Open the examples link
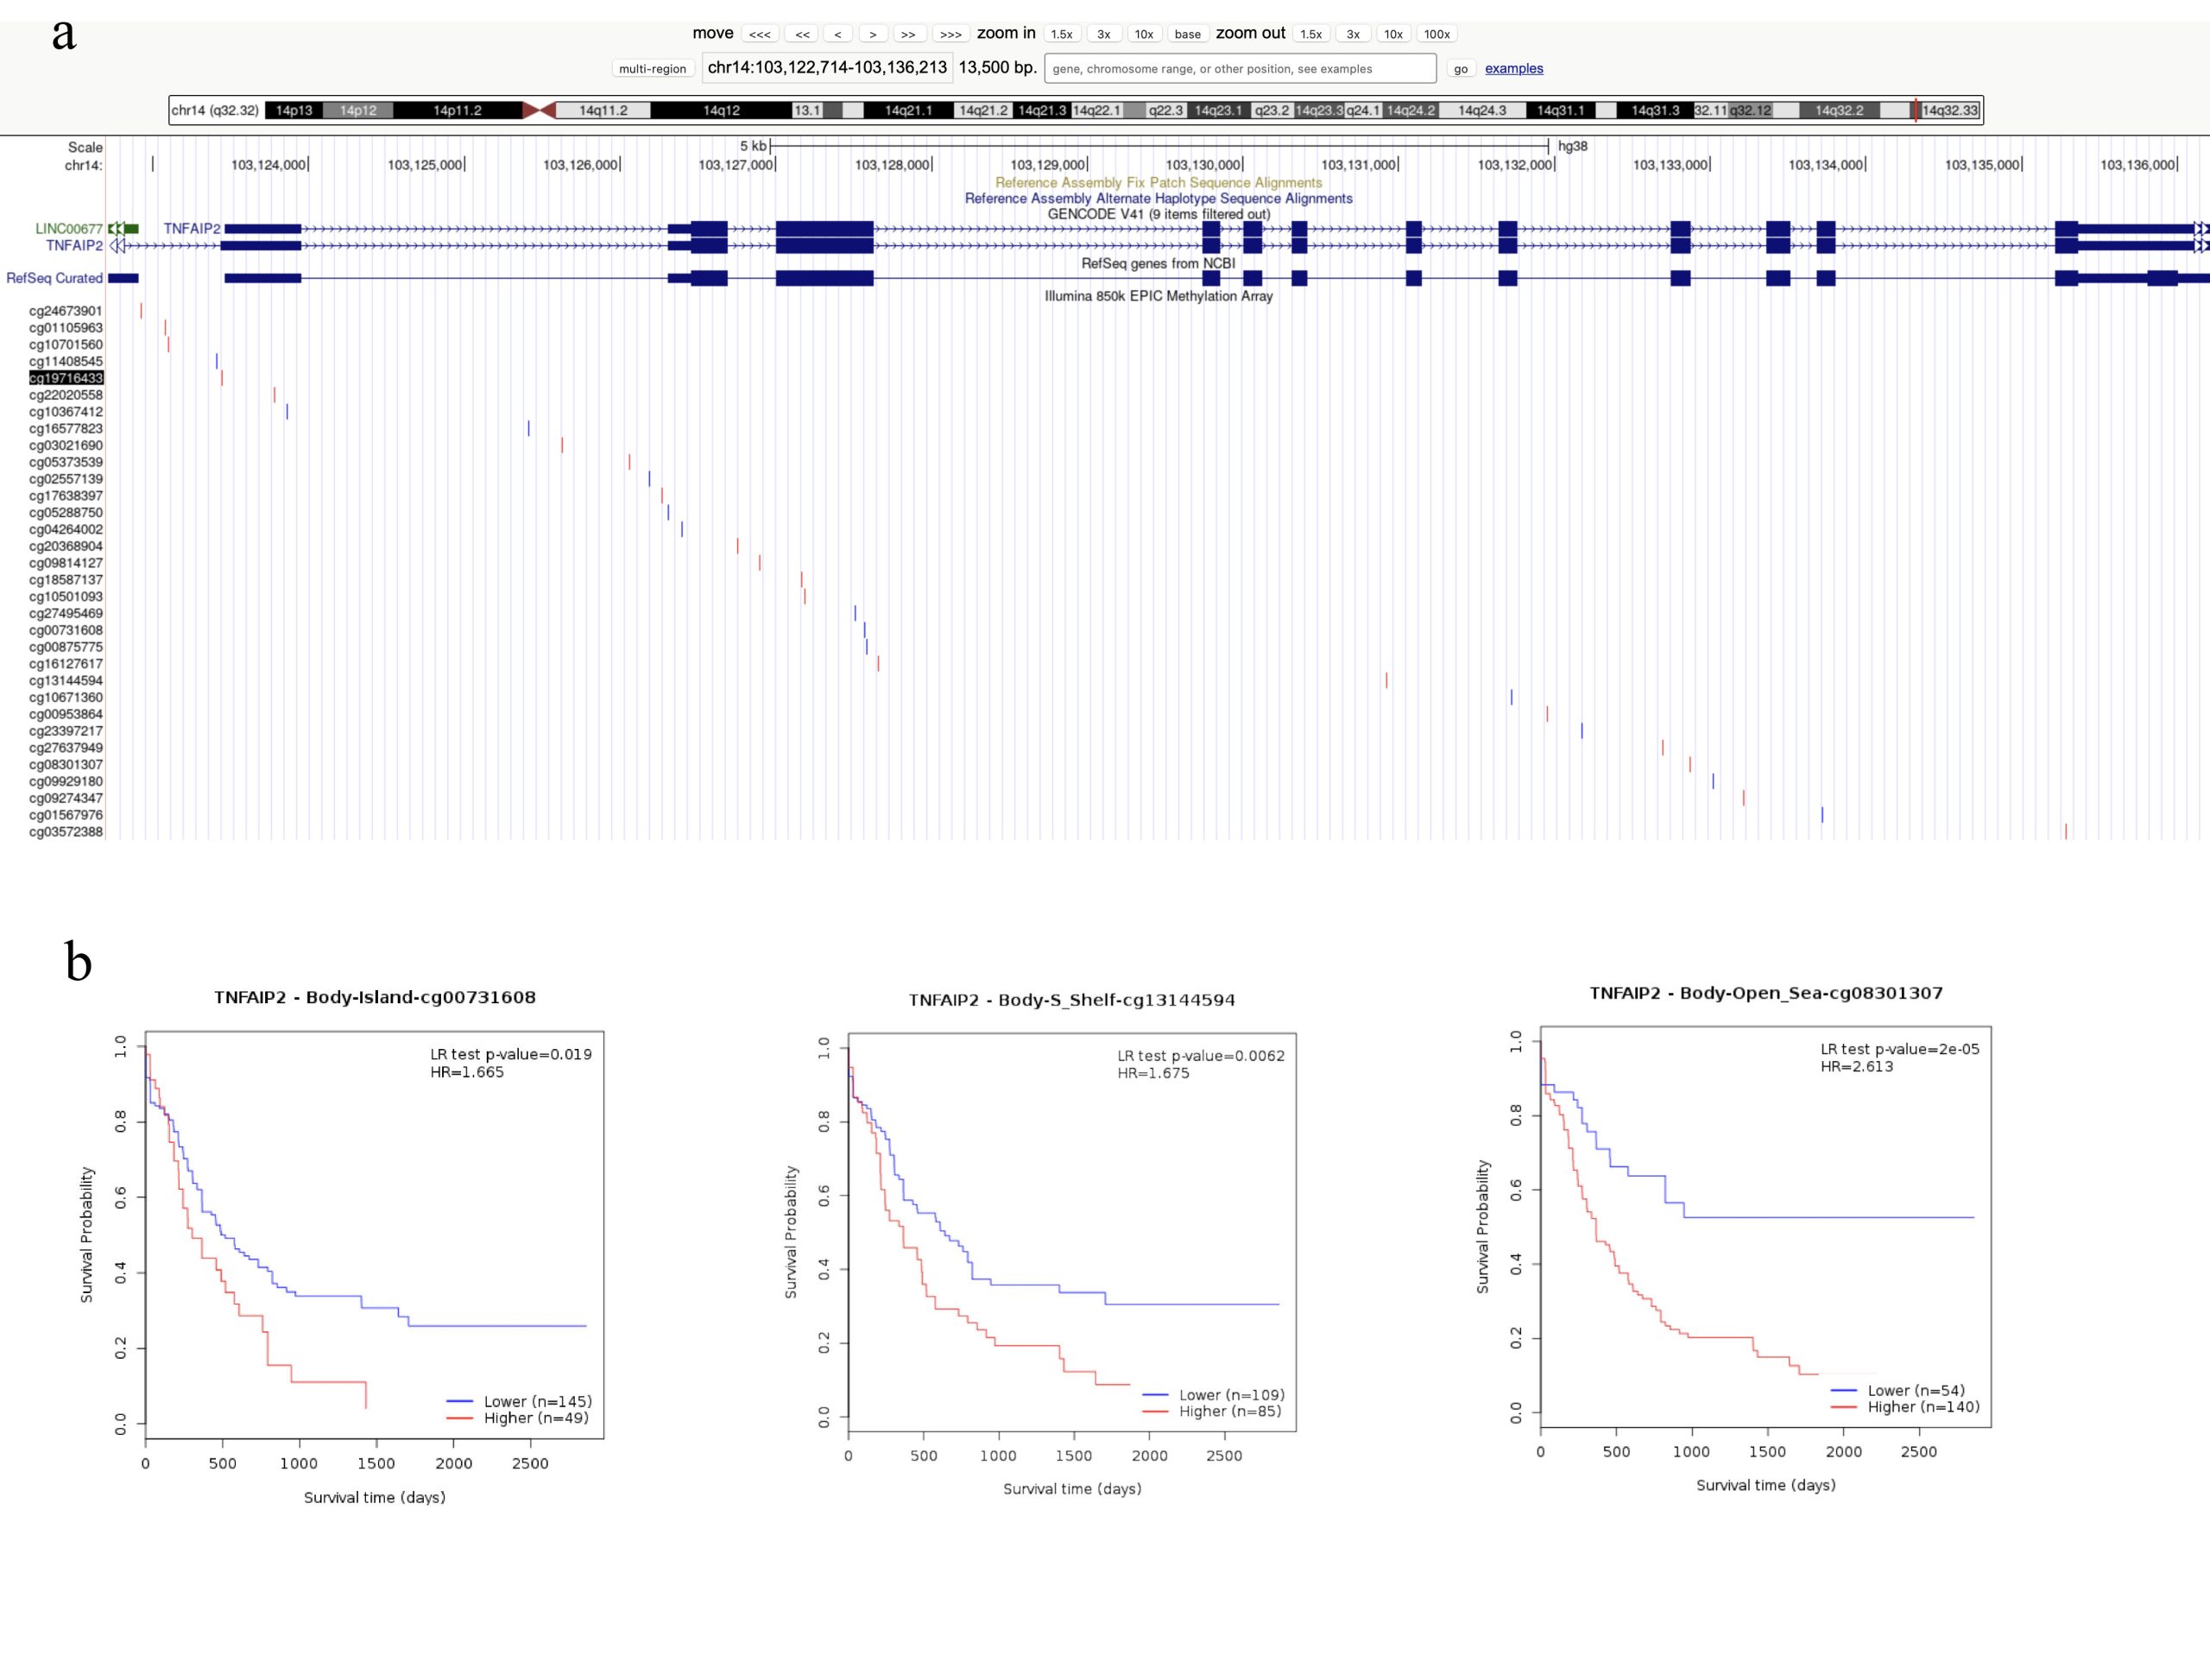Image resolution: width=2210 pixels, height=1680 pixels. [1513, 69]
